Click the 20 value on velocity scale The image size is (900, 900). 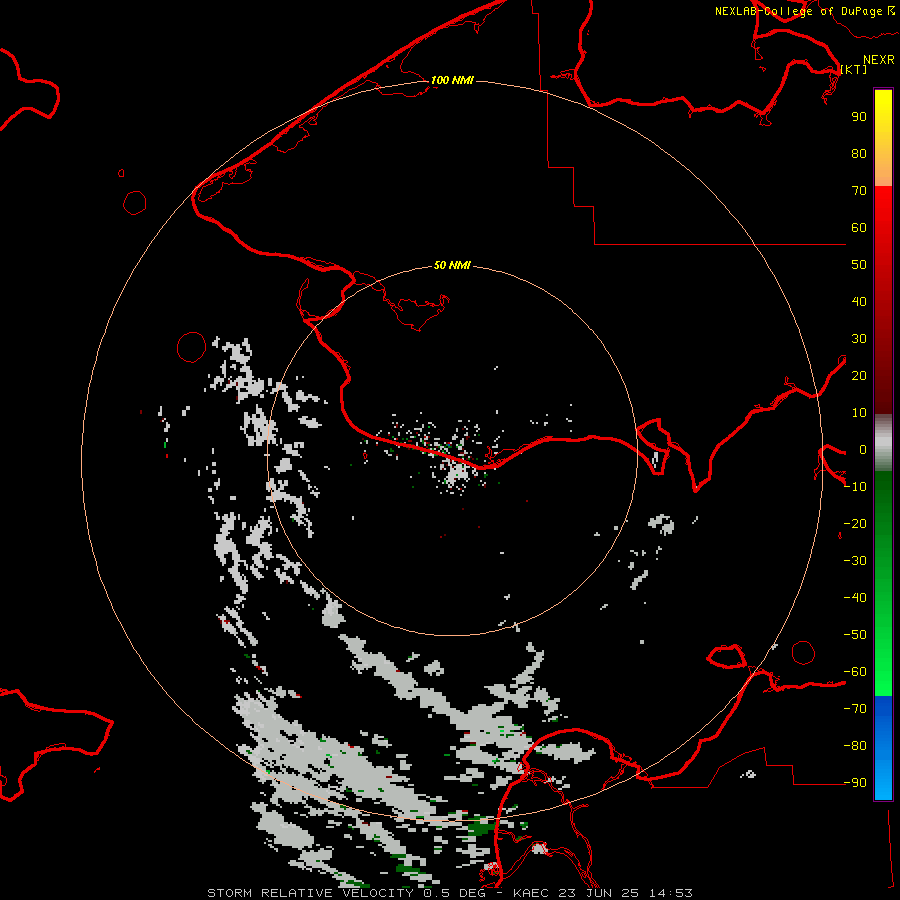[859, 375]
